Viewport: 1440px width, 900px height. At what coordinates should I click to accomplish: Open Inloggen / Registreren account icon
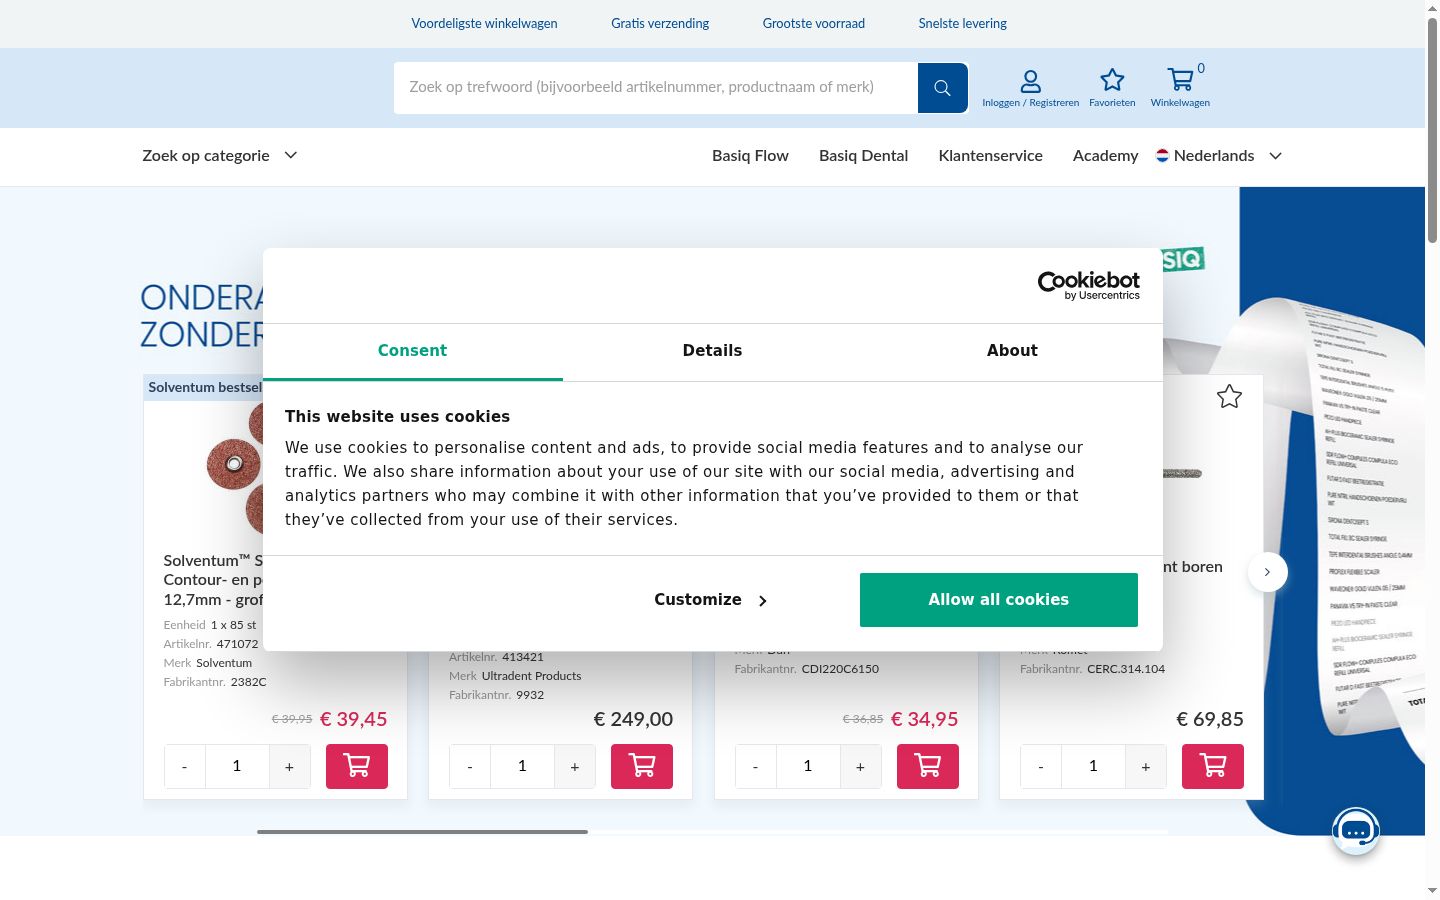click(x=1030, y=88)
